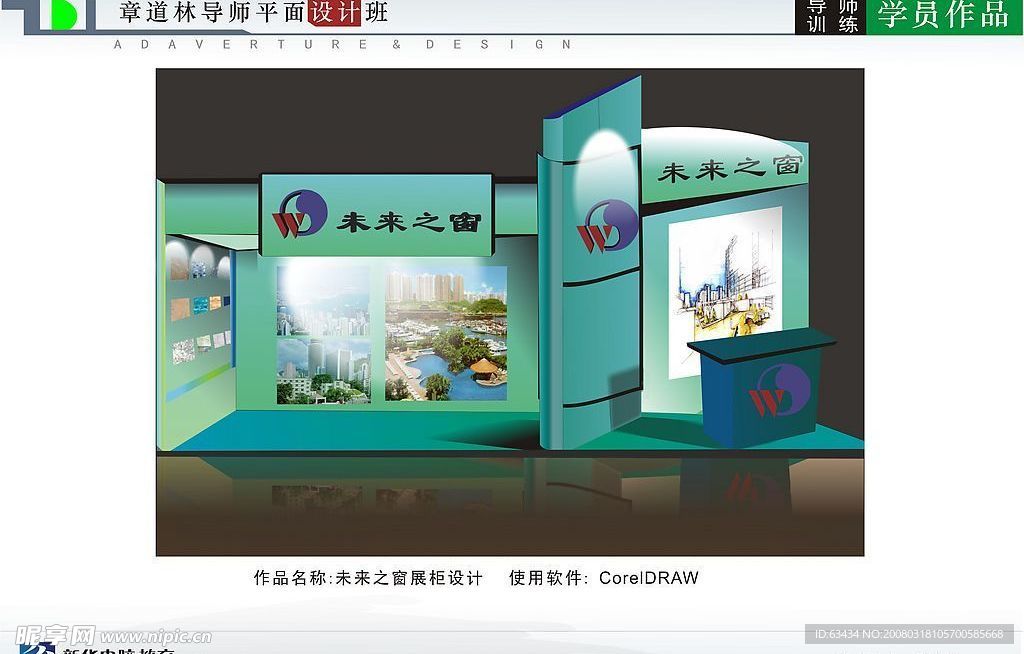Select the architectural sketch poster

724,290
